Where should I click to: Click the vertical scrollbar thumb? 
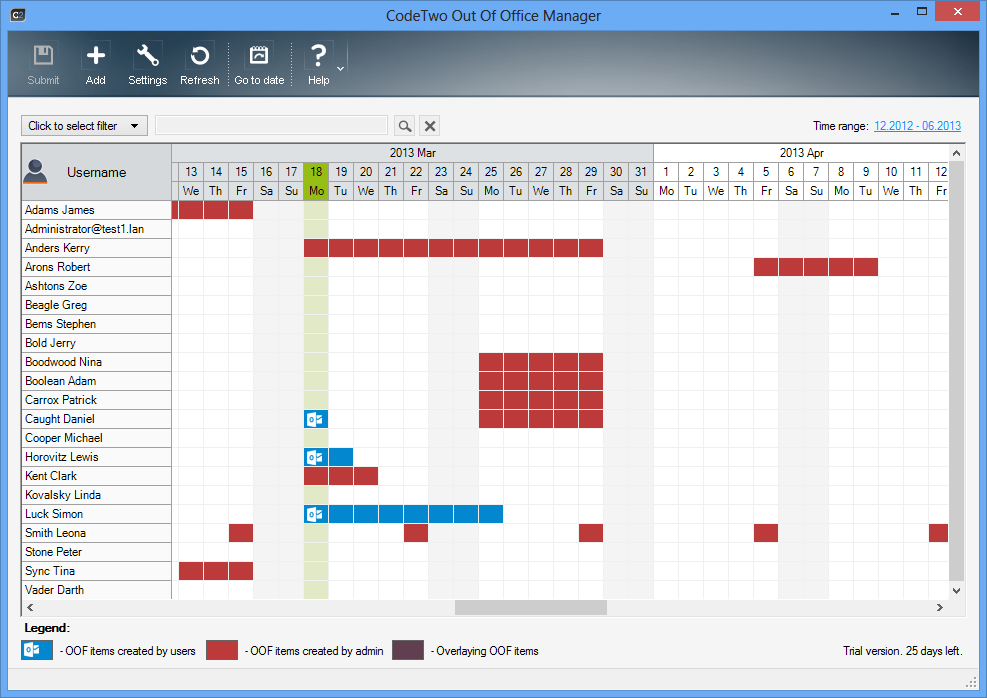tap(956, 371)
